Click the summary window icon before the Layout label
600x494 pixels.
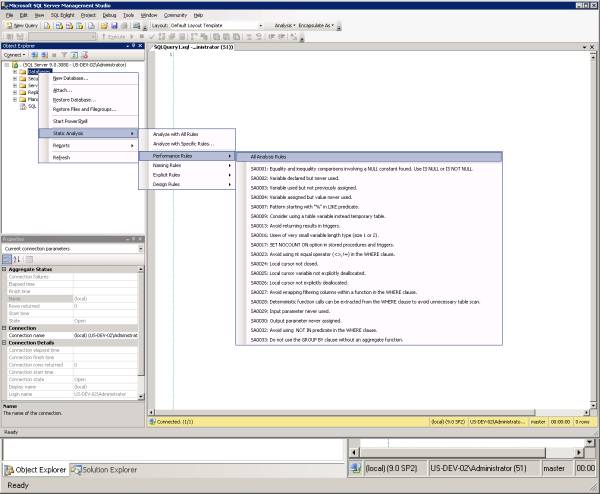tap(136, 26)
